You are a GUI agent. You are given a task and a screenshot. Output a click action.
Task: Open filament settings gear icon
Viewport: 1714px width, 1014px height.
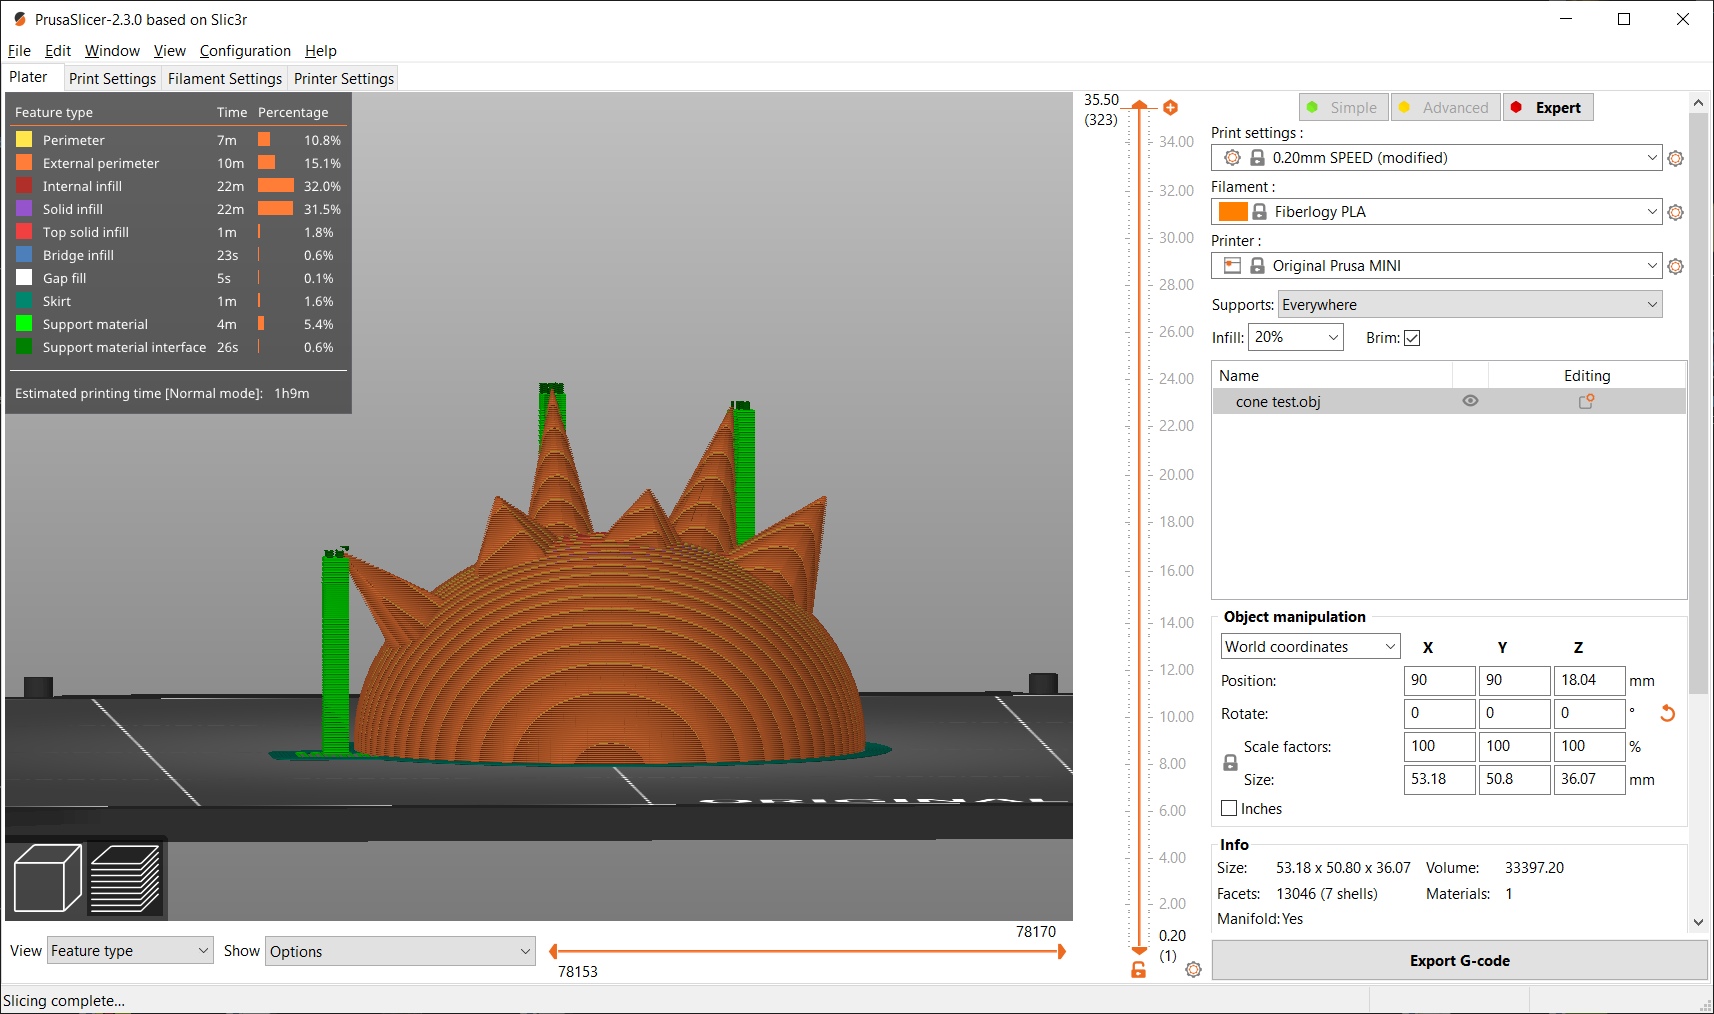[x=1676, y=212]
